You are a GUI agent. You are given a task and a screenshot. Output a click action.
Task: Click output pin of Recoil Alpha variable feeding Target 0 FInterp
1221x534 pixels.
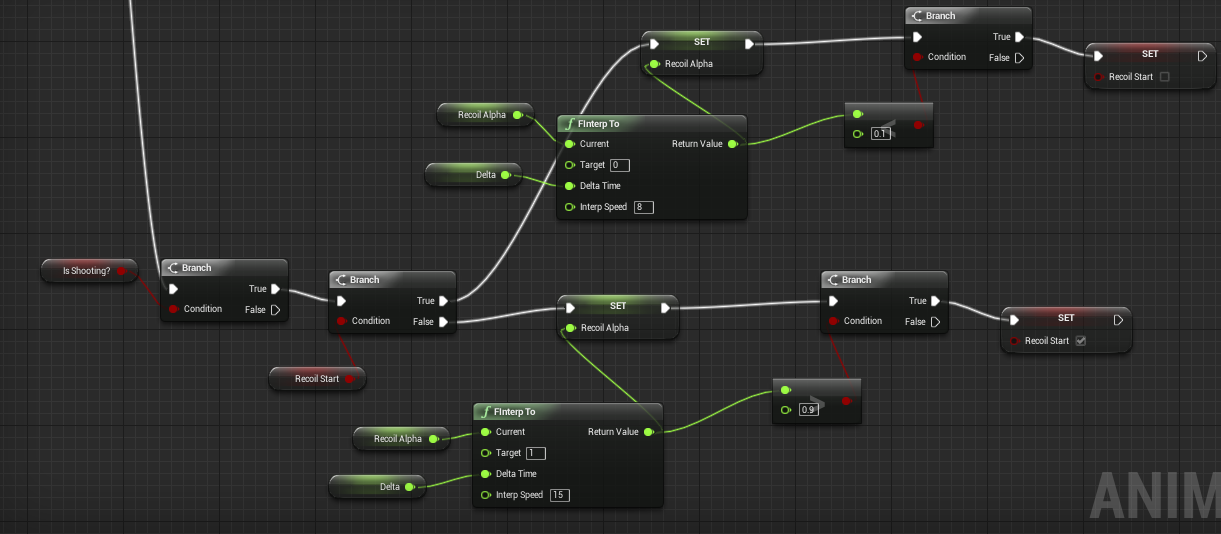(x=518, y=115)
